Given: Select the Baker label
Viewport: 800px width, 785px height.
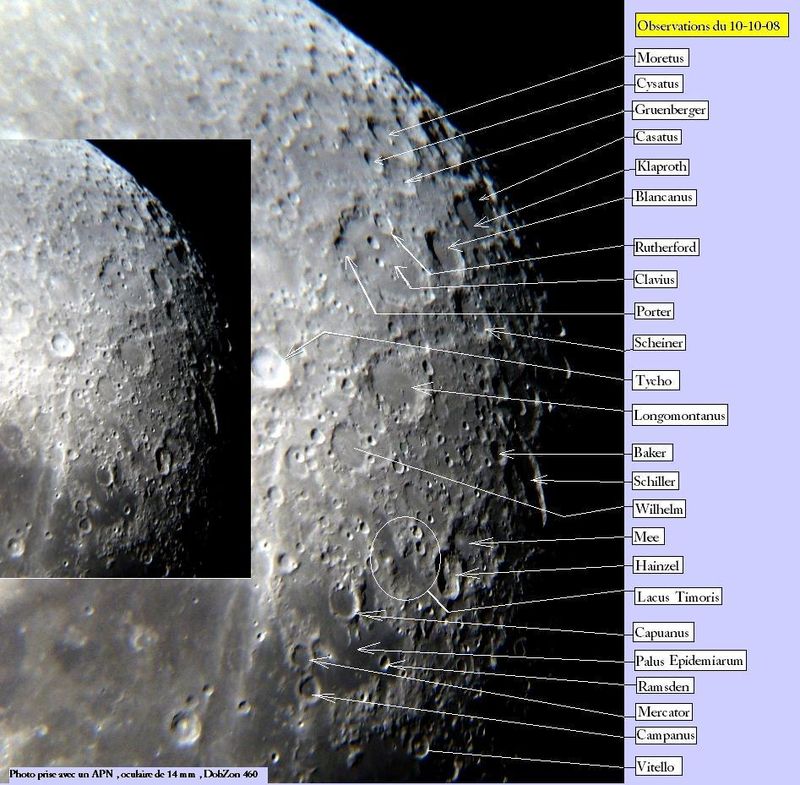Looking at the screenshot, I should 653,452.
